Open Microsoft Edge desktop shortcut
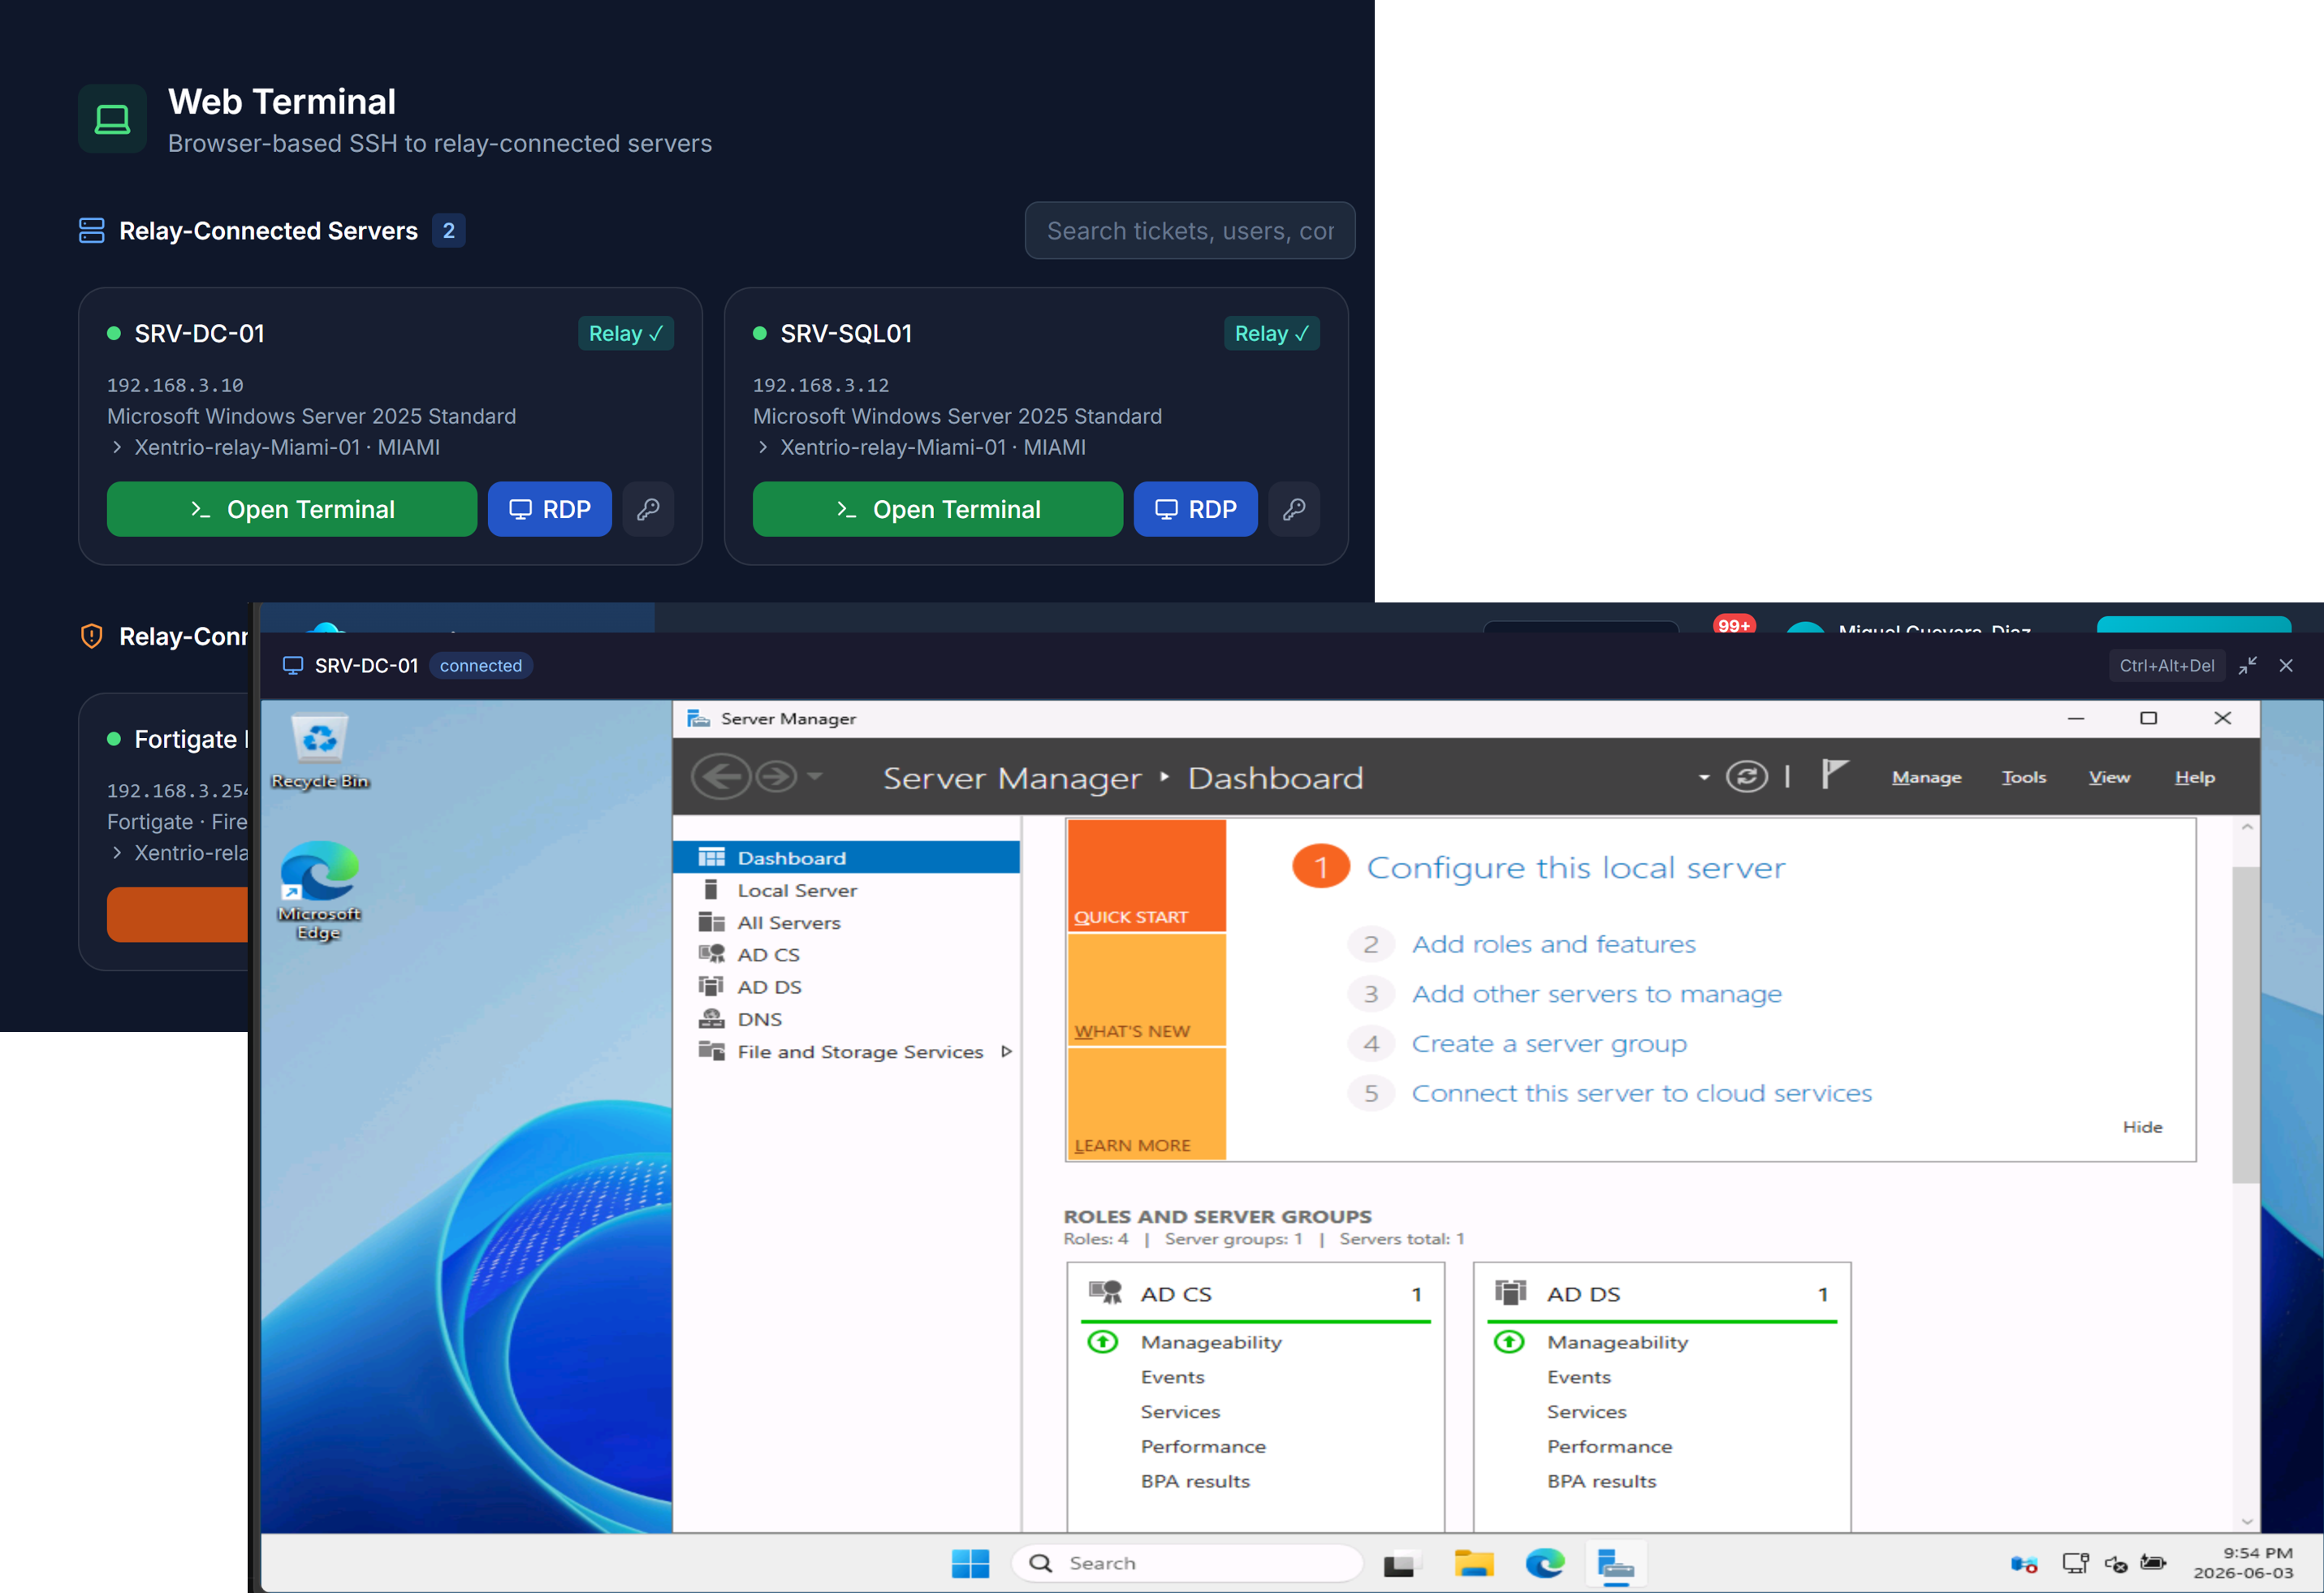Screen dimensions: 2324x1593 [320, 890]
